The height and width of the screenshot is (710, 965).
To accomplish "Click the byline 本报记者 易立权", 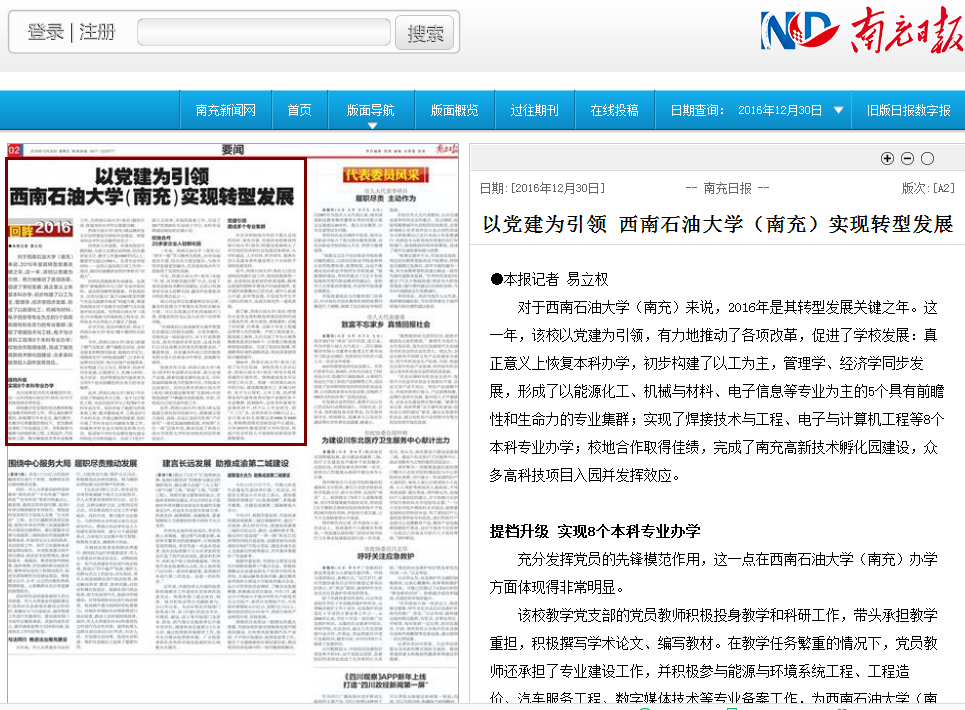I will 549,279.
